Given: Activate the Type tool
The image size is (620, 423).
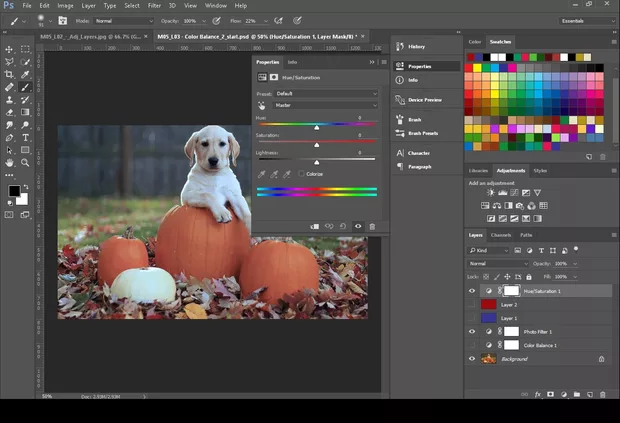Looking at the screenshot, I should pos(26,137).
